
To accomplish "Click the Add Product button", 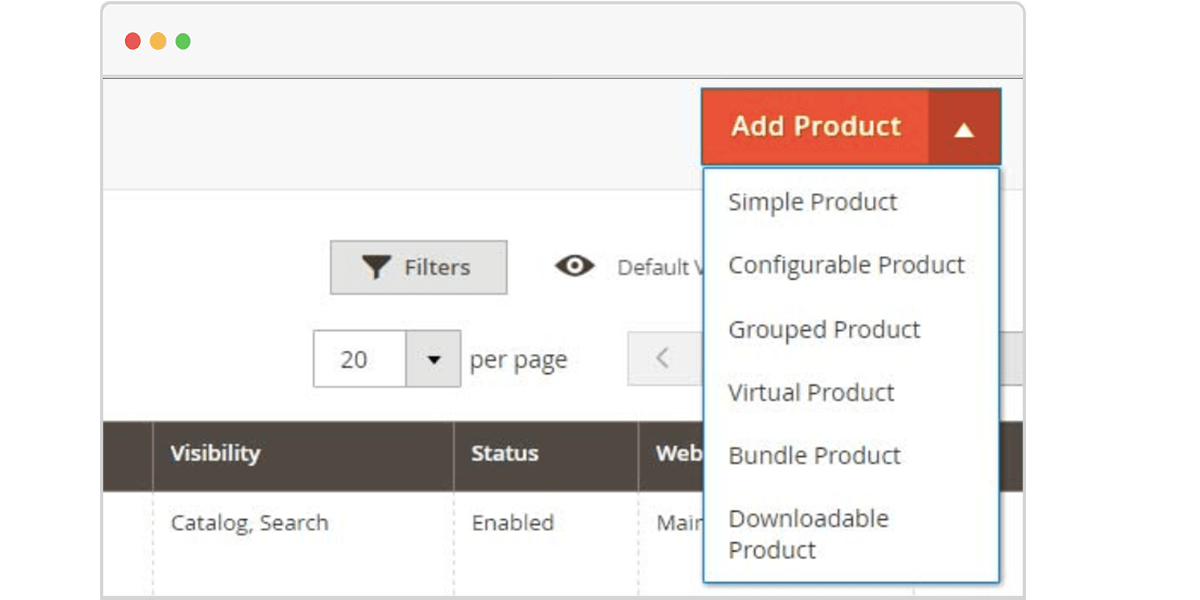I will click(815, 127).
